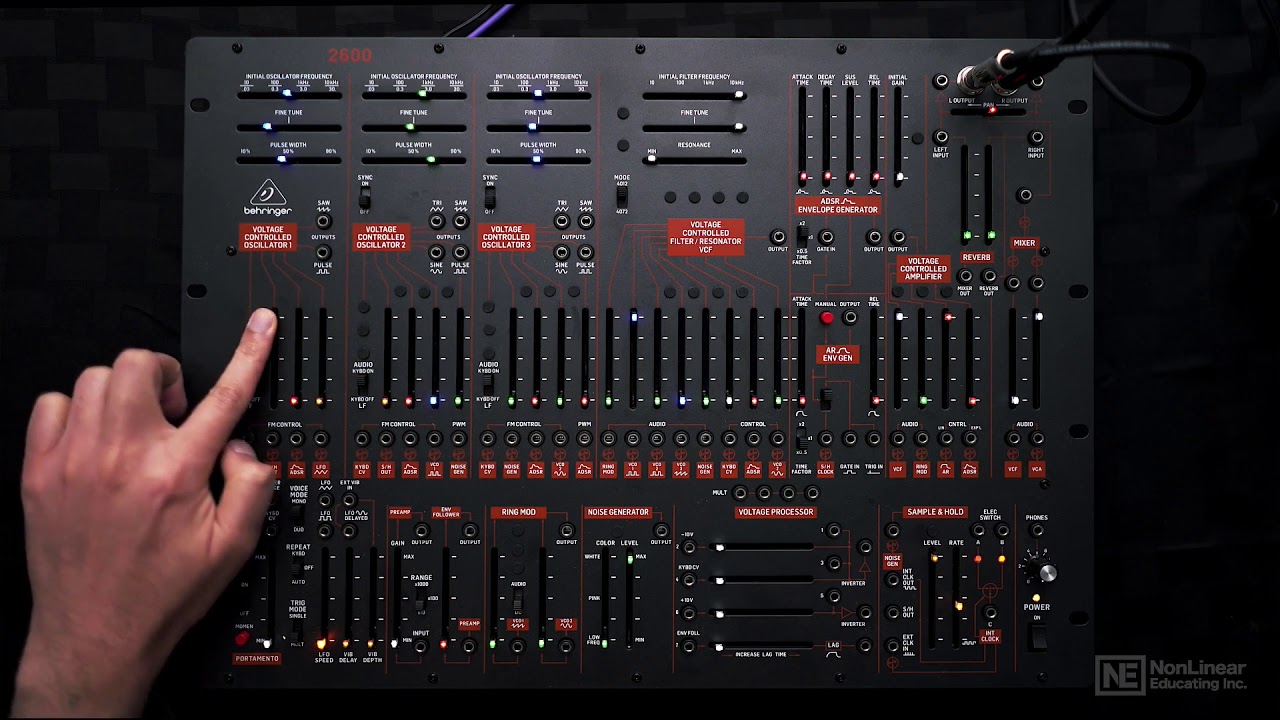Image resolution: width=1280 pixels, height=720 pixels.
Task: Click the VCO 3 SAW output jack
Action: 585,222
